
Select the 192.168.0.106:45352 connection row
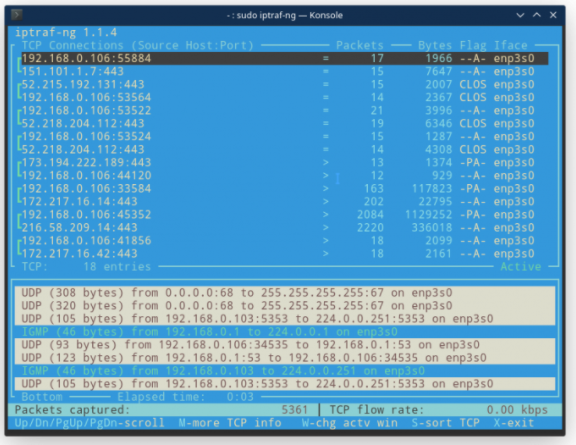pos(285,215)
